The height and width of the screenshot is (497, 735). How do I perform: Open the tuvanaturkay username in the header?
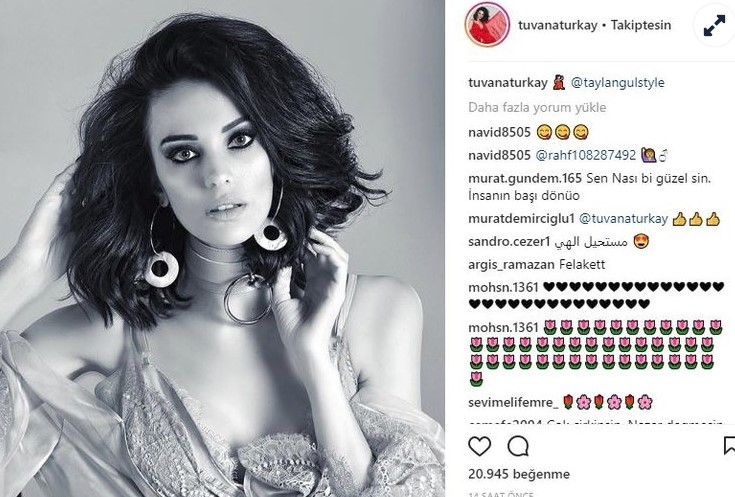(558, 25)
